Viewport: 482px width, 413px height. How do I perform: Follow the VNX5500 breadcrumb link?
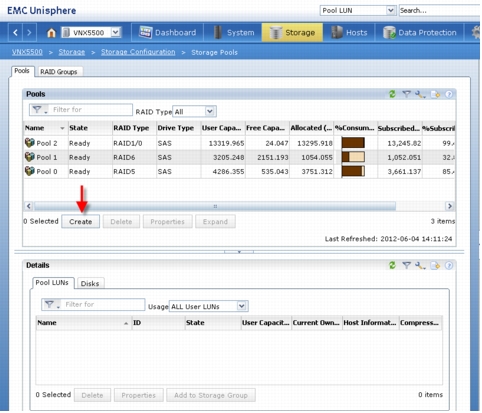coord(27,52)
